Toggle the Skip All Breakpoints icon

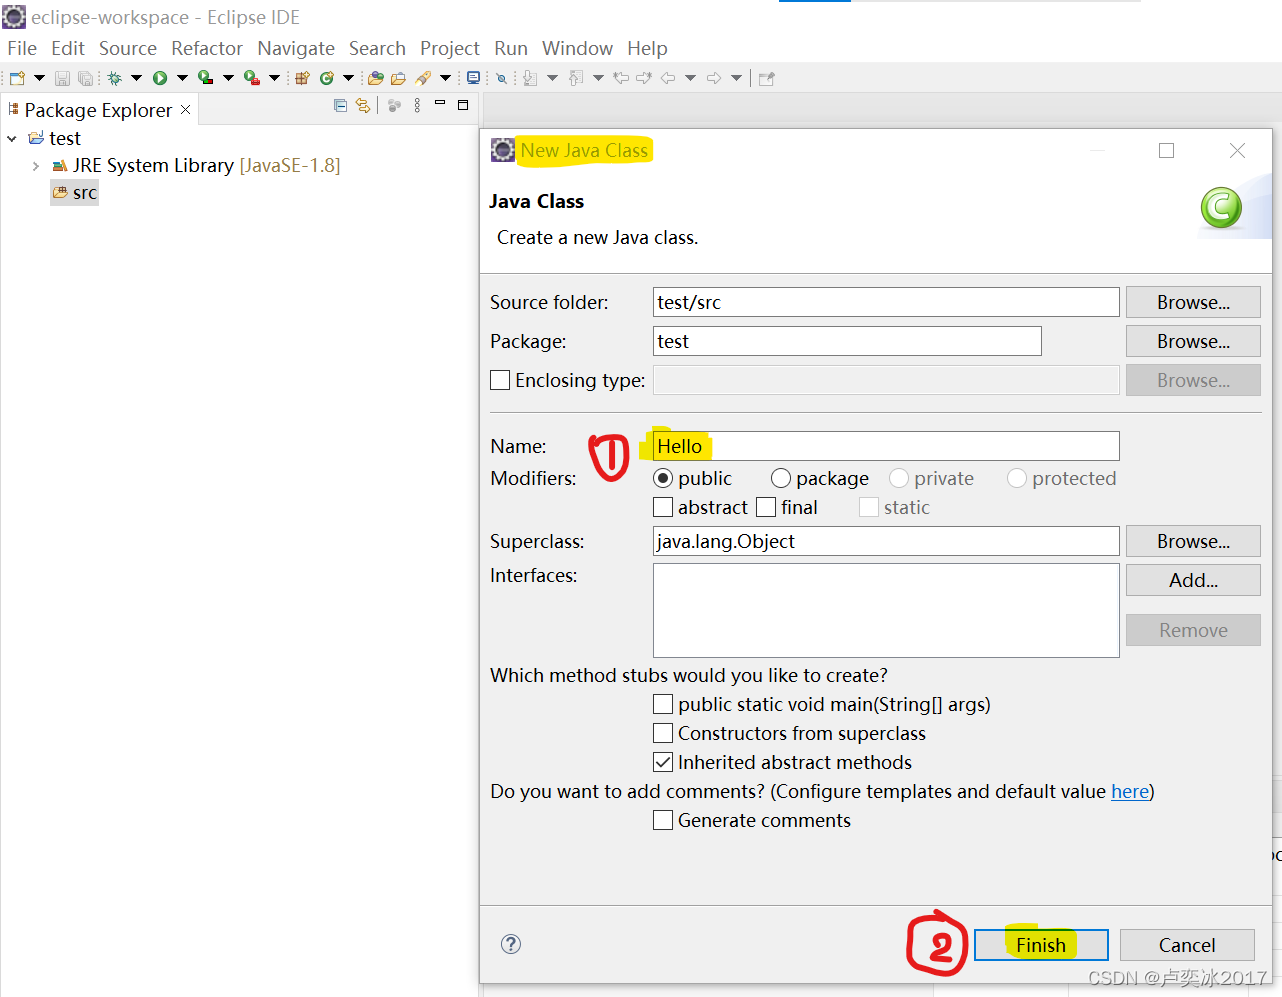(x=501, y=78)
